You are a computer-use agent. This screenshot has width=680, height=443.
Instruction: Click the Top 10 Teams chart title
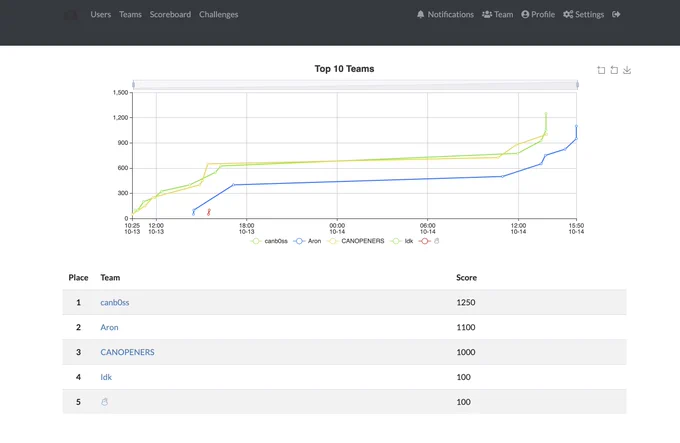pos(344,69)
